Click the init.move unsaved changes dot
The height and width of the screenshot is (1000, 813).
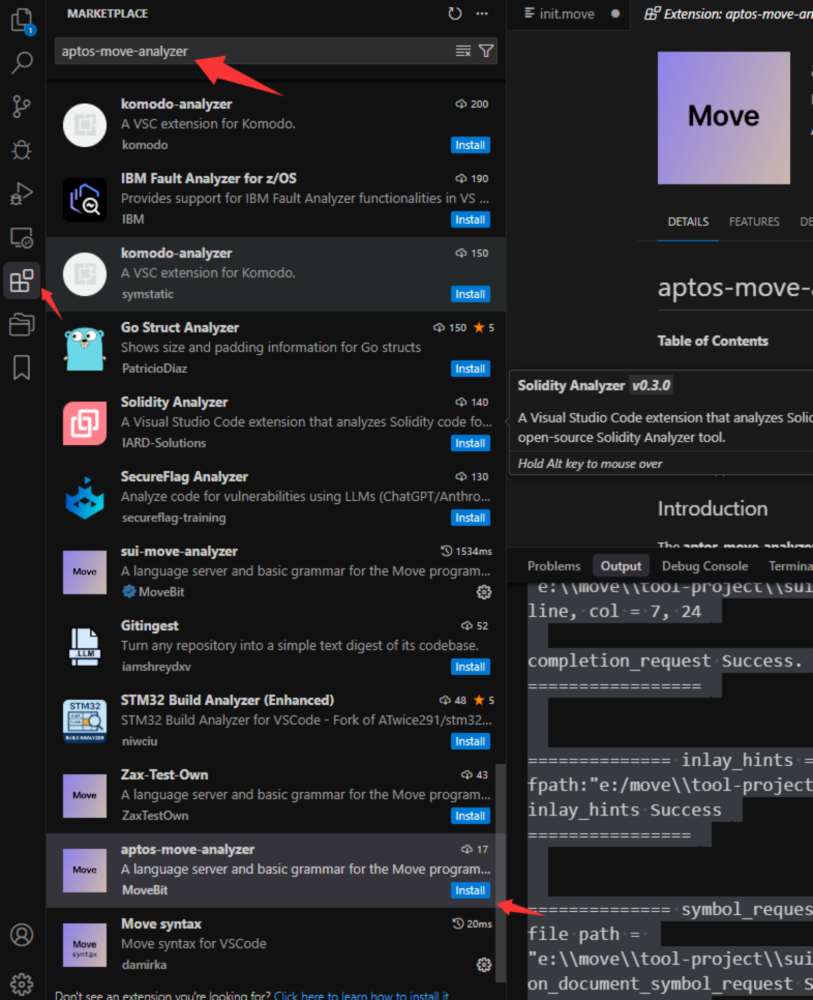tap(615, 13)
